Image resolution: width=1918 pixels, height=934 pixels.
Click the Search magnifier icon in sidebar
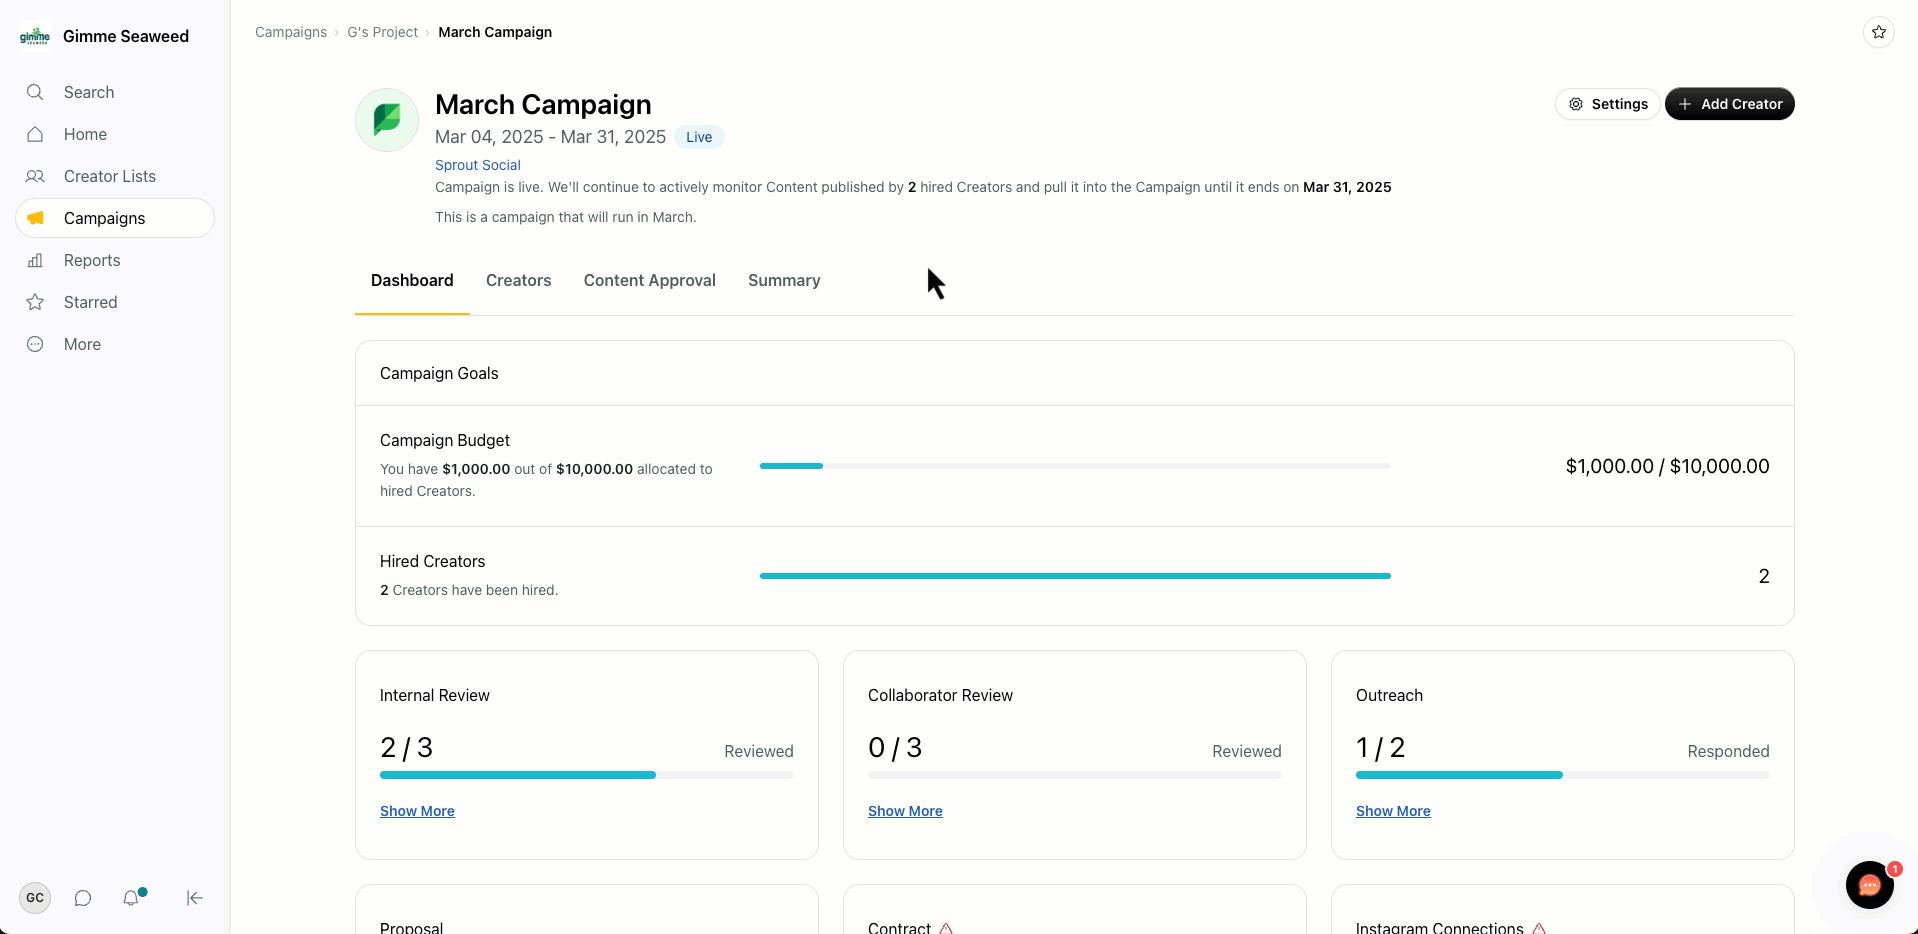[x=35, y=92]
